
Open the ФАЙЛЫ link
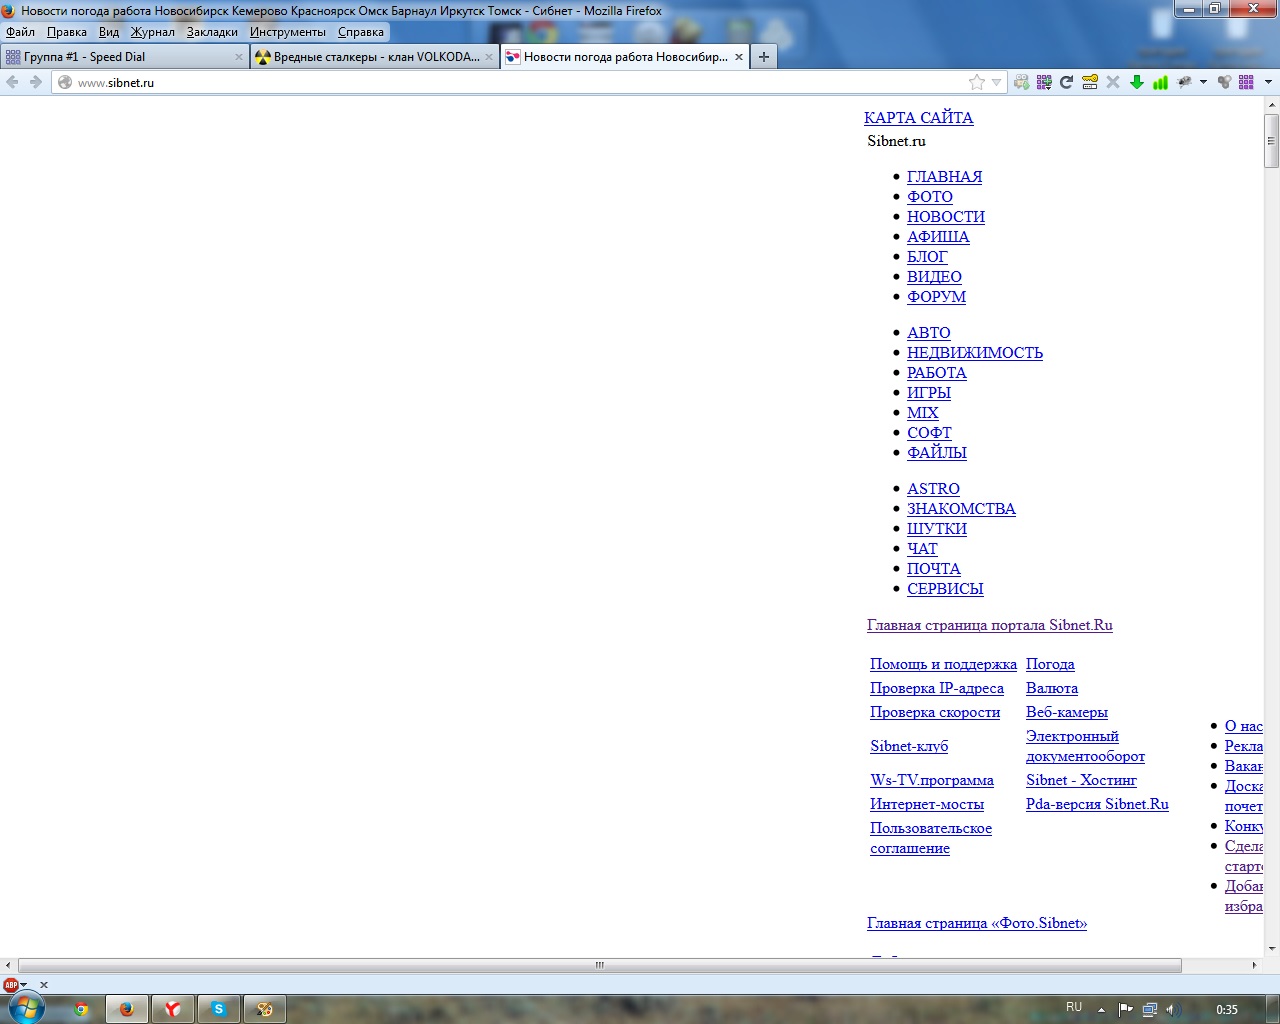[x=937, y=452]
